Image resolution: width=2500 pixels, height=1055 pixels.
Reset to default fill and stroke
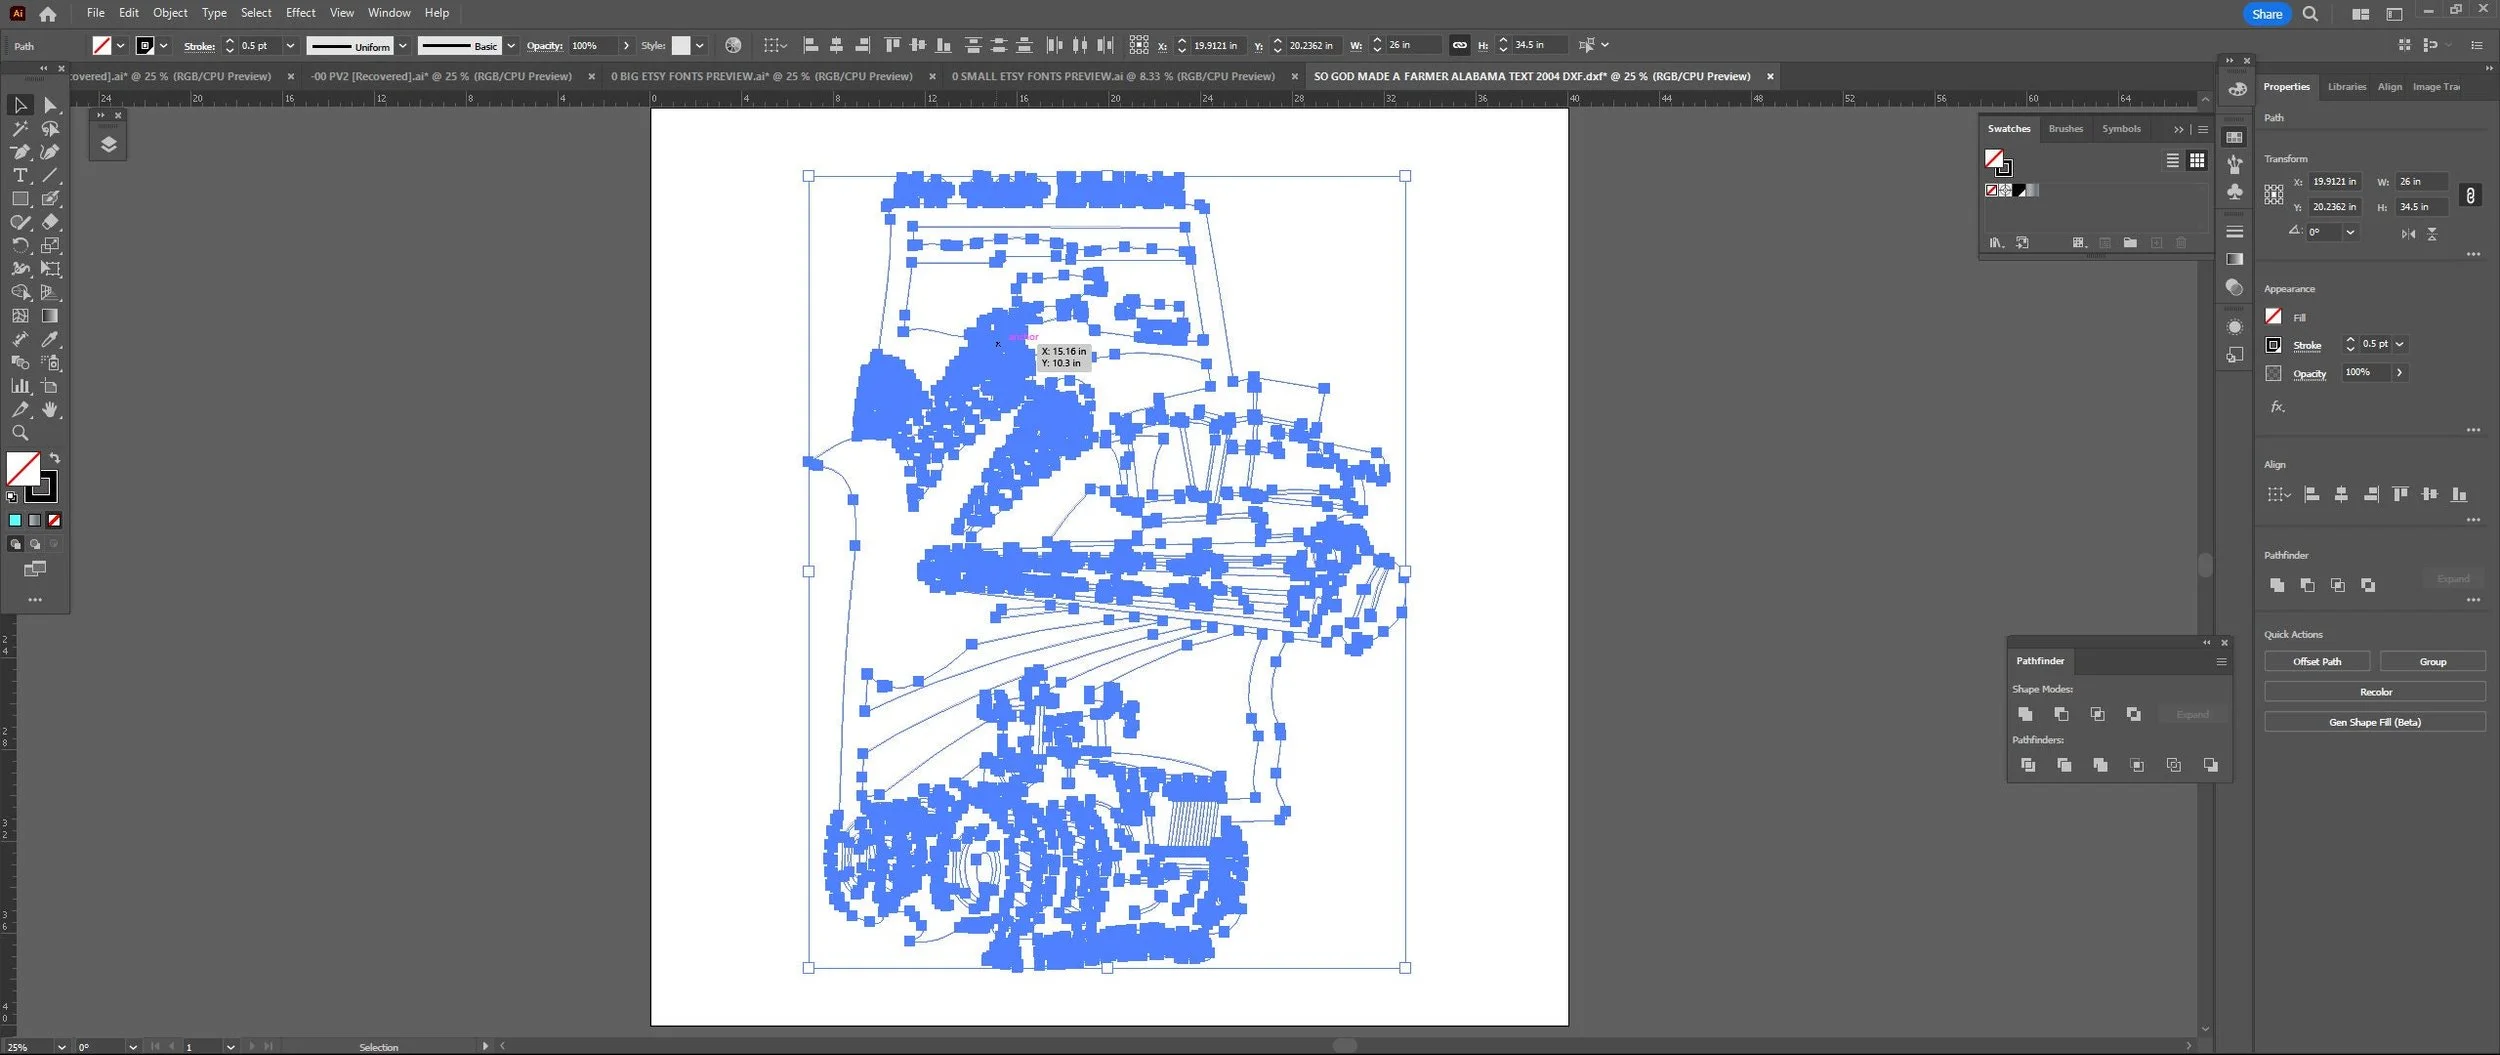[x=12, y=497]
